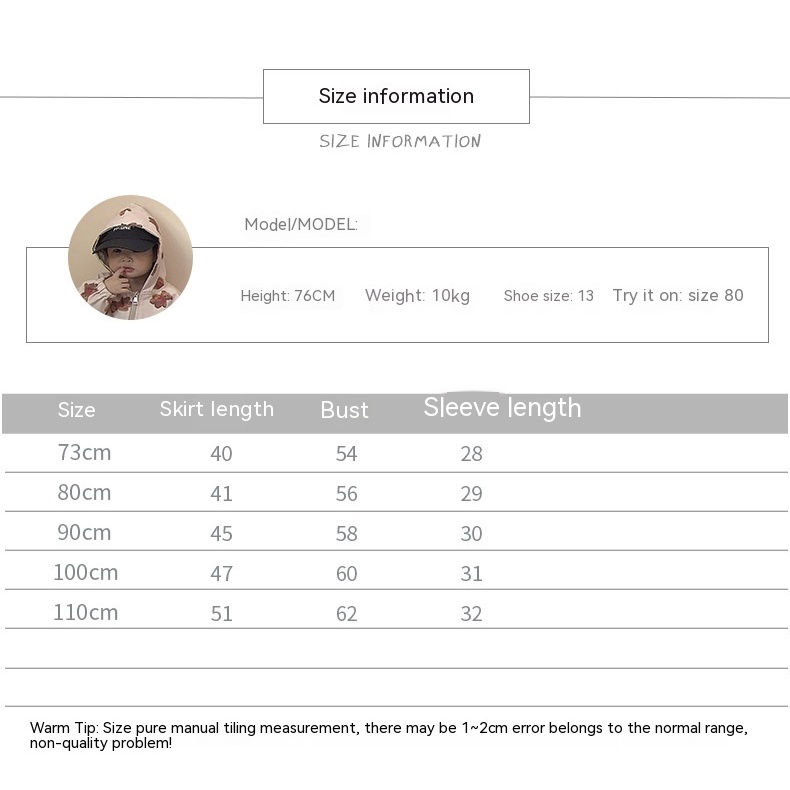790x790 pixels.
Task: Click the 100cm size row label
Action: pos(85,572)
